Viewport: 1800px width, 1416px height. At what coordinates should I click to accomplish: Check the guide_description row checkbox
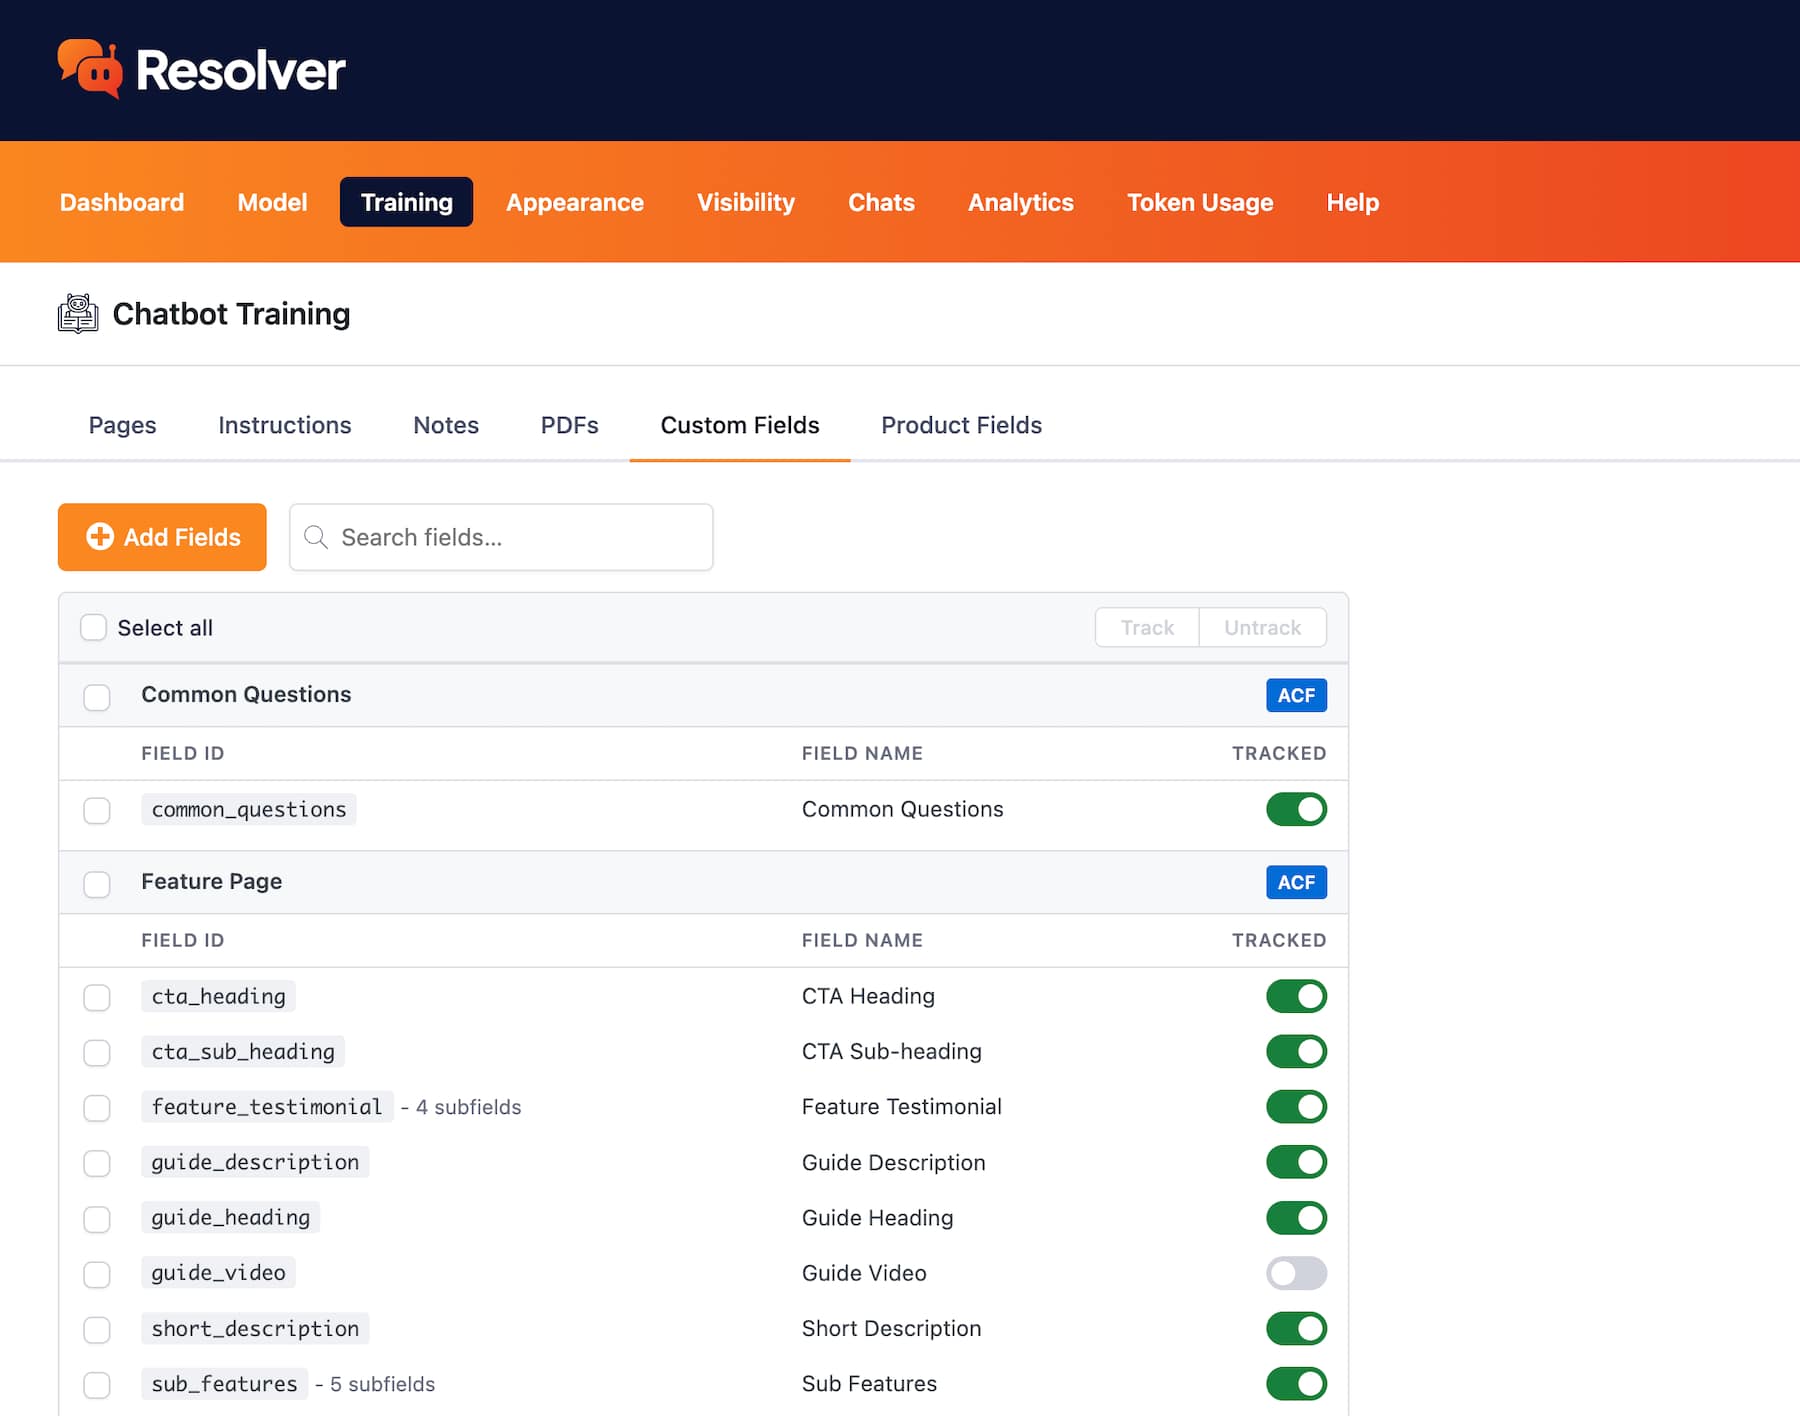[97, 1163]
